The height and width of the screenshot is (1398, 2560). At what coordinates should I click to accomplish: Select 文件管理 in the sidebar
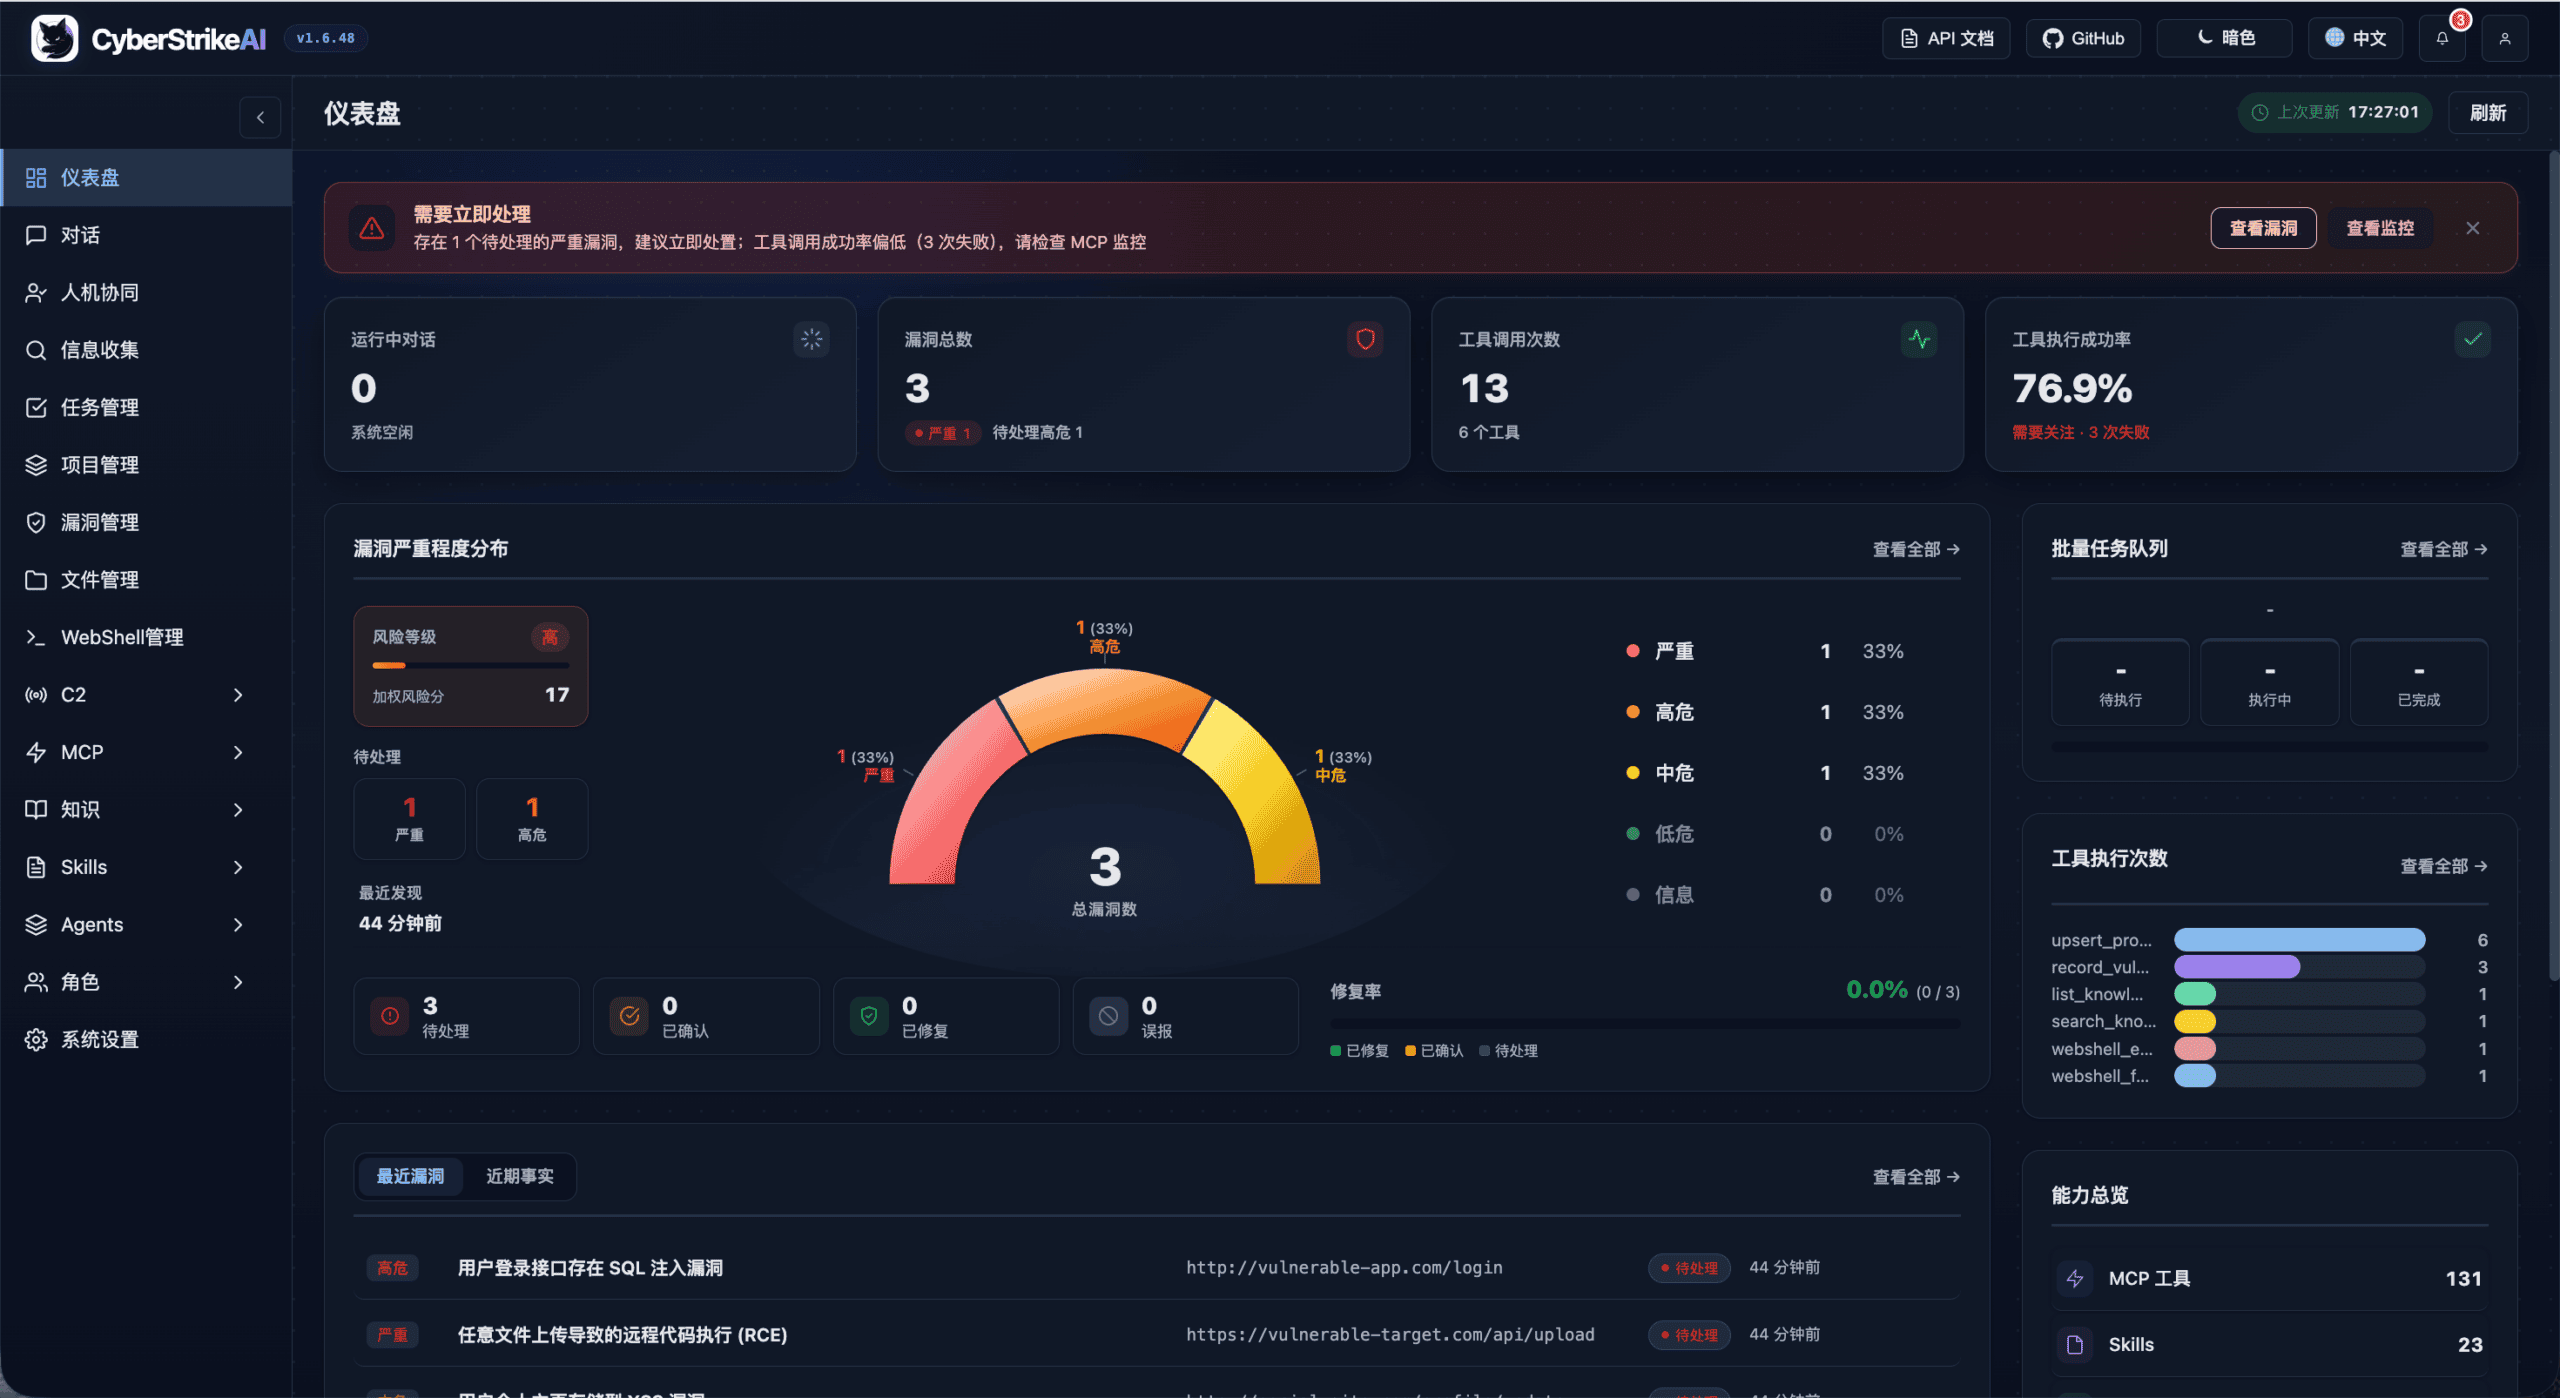click(x=146, y=580)
